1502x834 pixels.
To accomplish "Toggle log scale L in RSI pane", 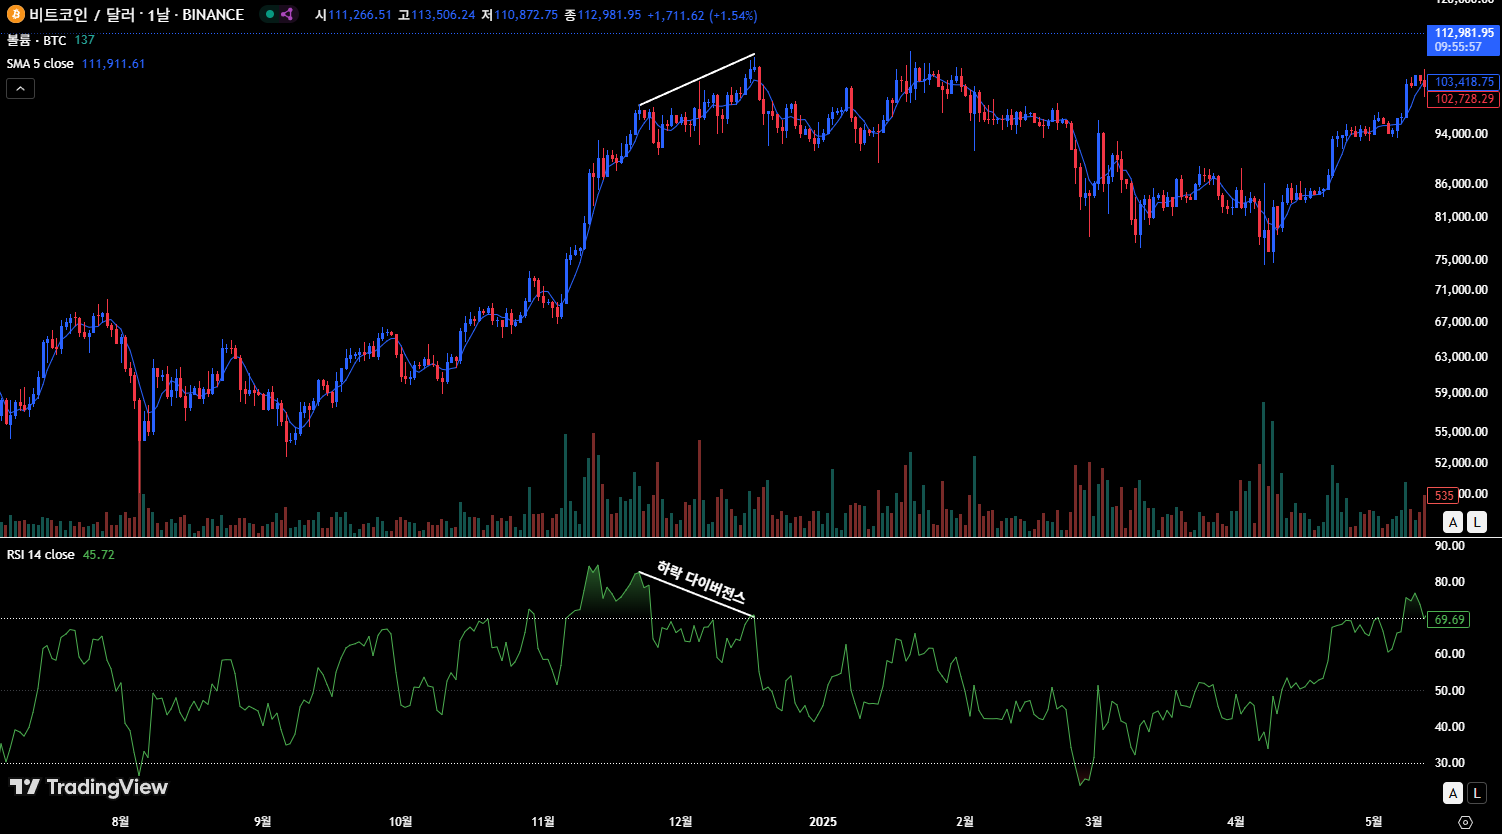I will (1477, 793).
